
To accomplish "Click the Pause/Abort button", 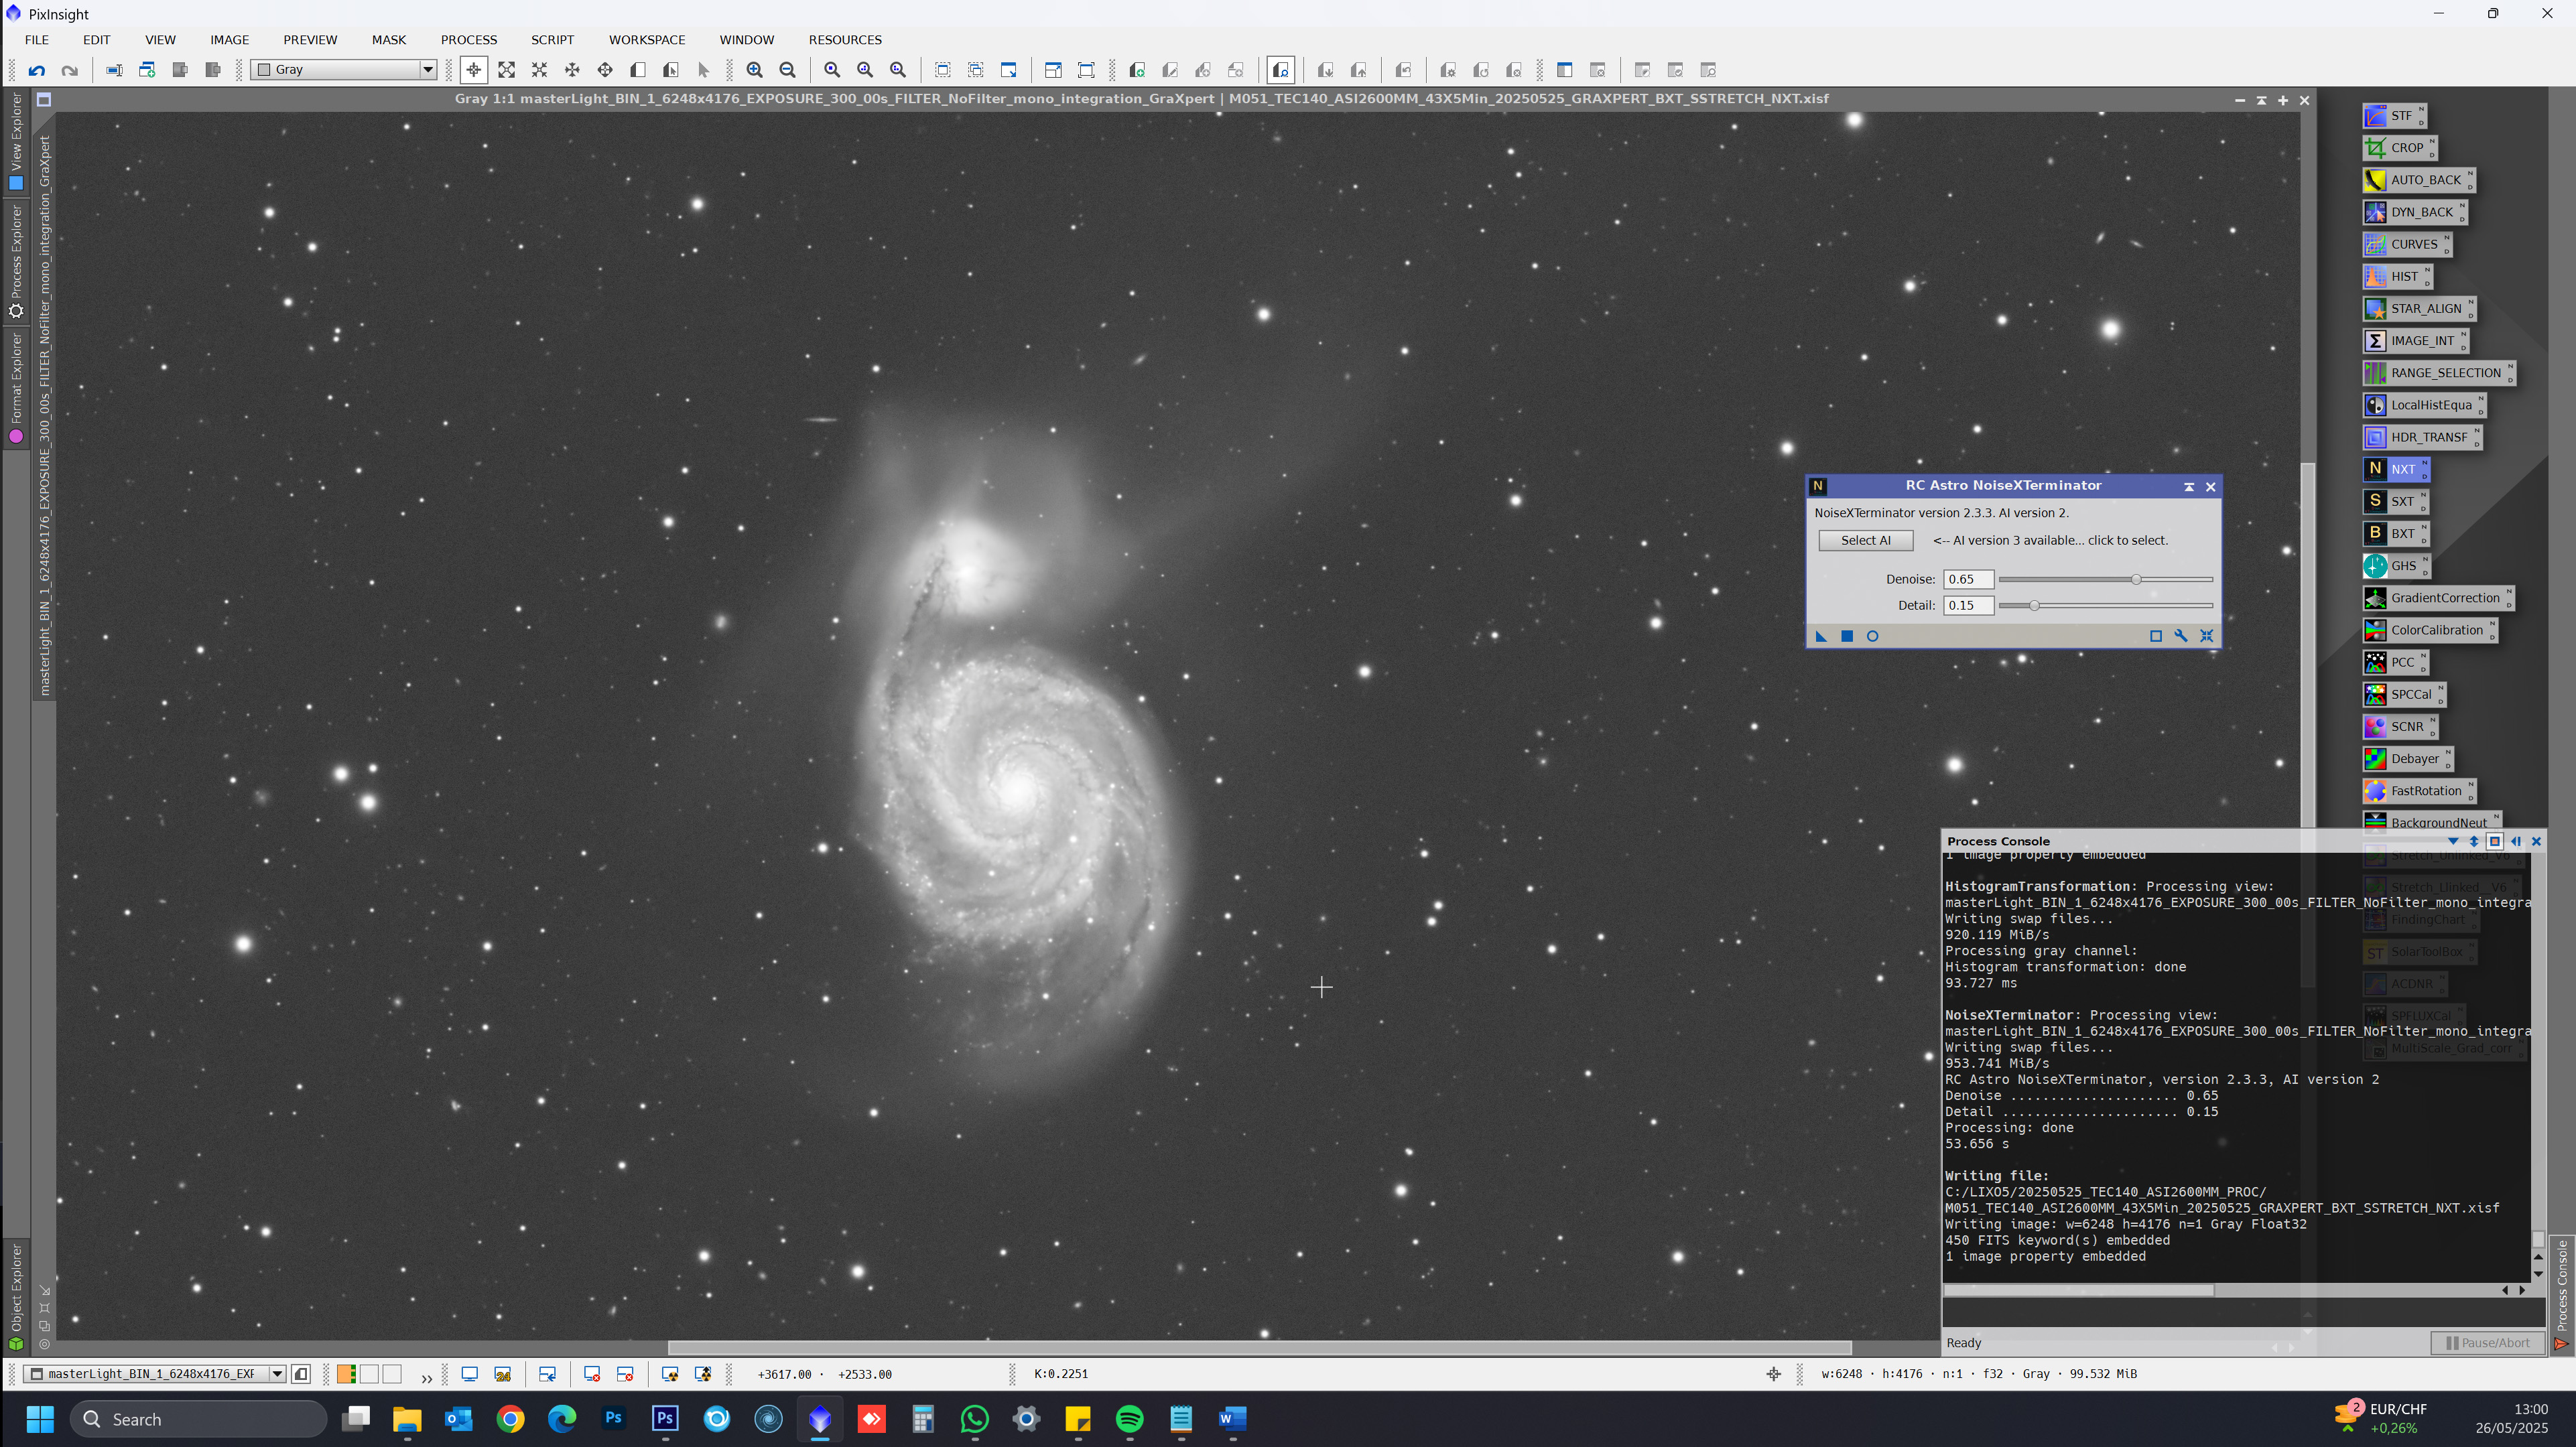I will click(x=2487, y=1343).
